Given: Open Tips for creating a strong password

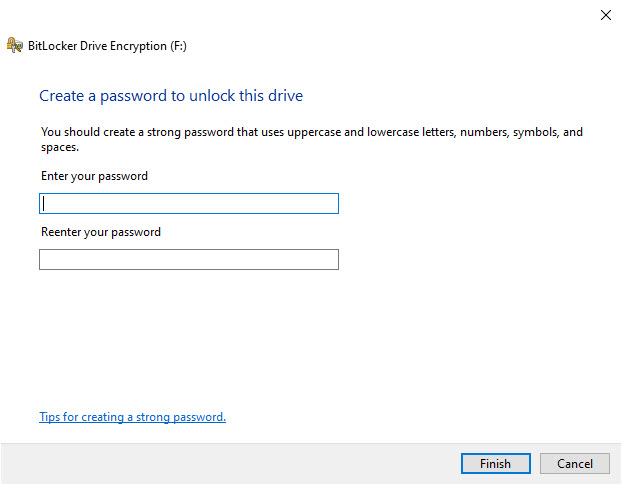Looking at the screenshot, I should 132,417.
